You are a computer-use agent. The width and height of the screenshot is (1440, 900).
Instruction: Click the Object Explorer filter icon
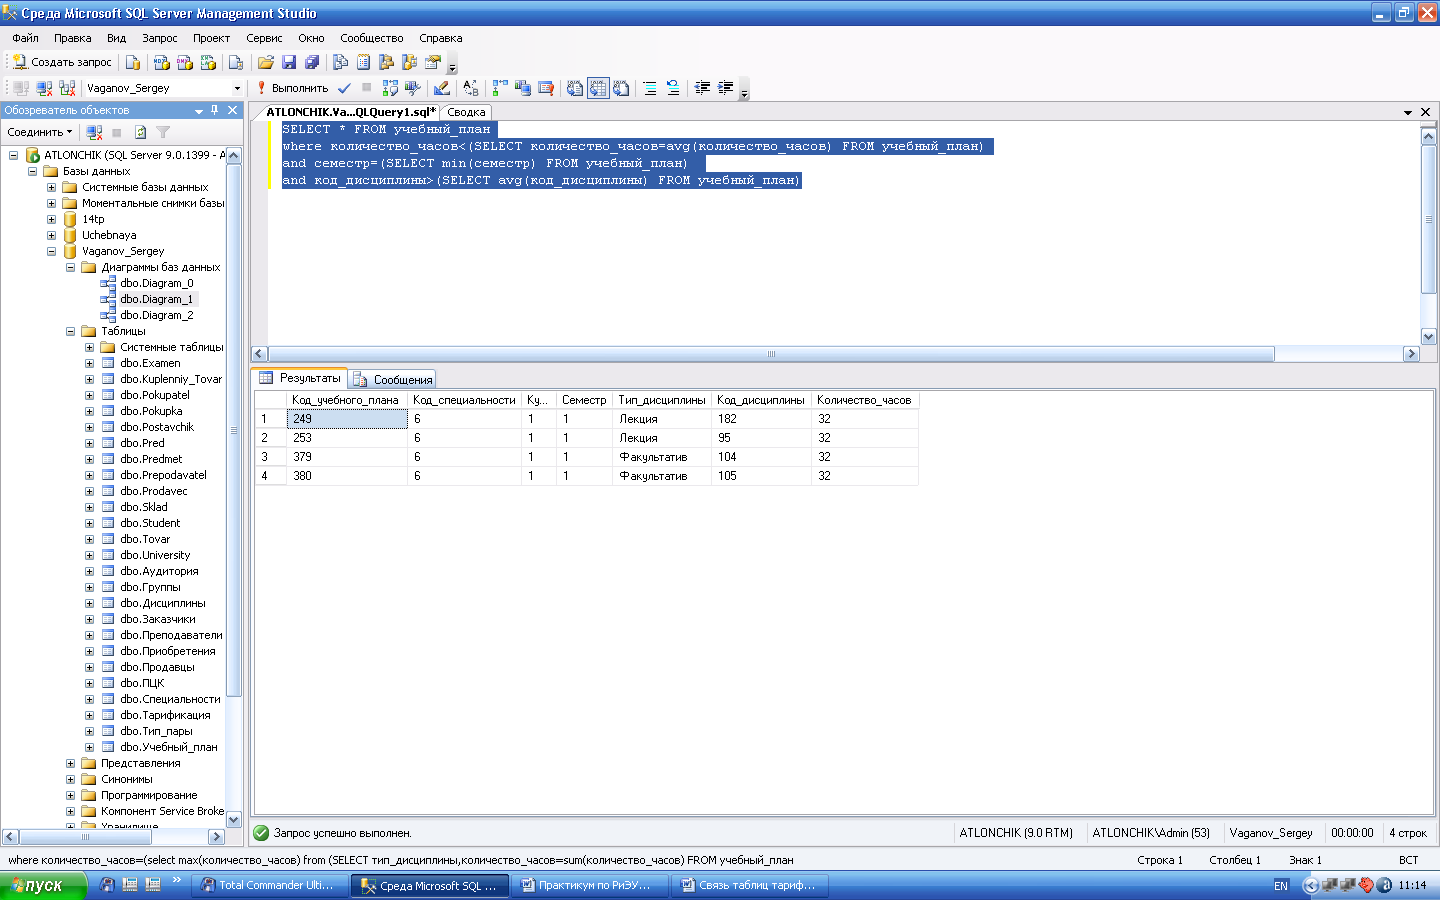click(x=163, y=132)
